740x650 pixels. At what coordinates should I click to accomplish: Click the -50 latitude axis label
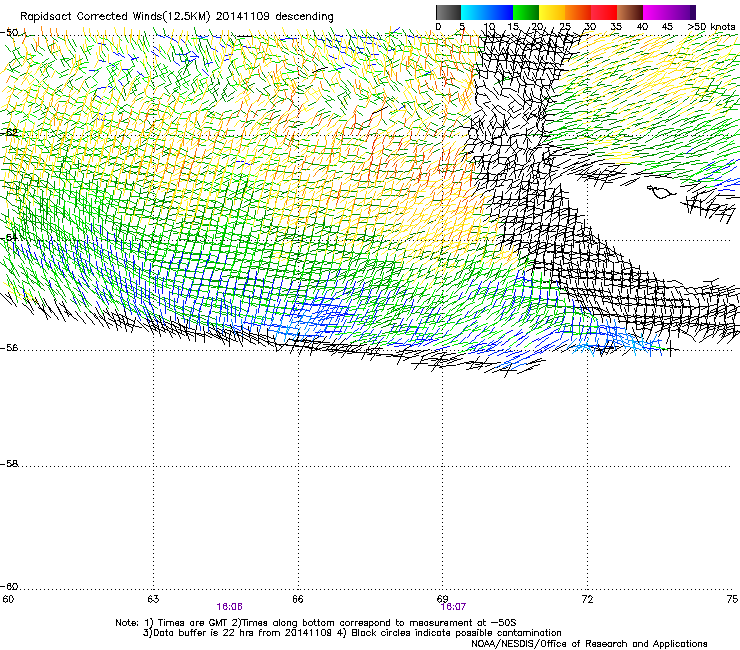9,33
